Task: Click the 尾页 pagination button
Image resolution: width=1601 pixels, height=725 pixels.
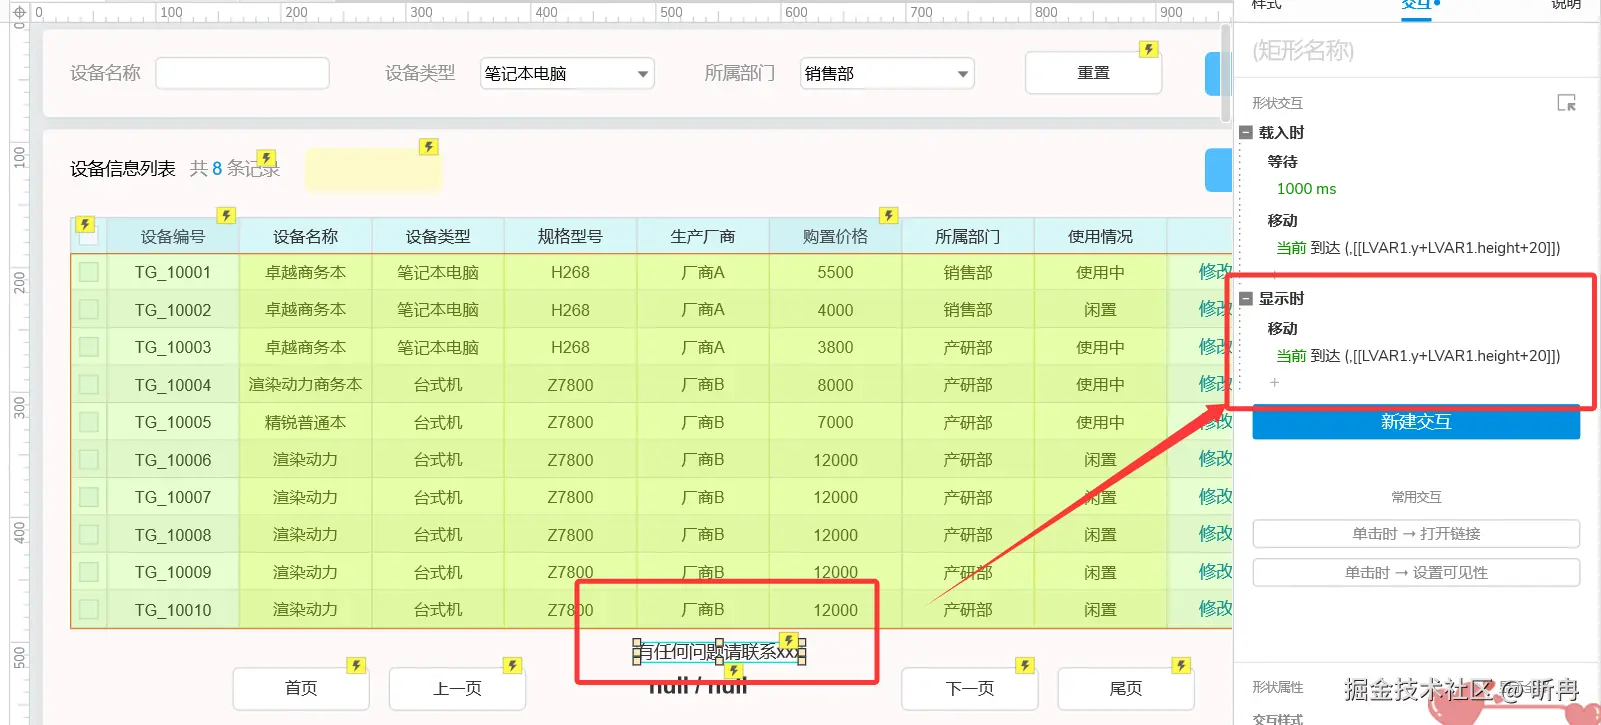Action: pyautogui.click(x=1126, y=688)
